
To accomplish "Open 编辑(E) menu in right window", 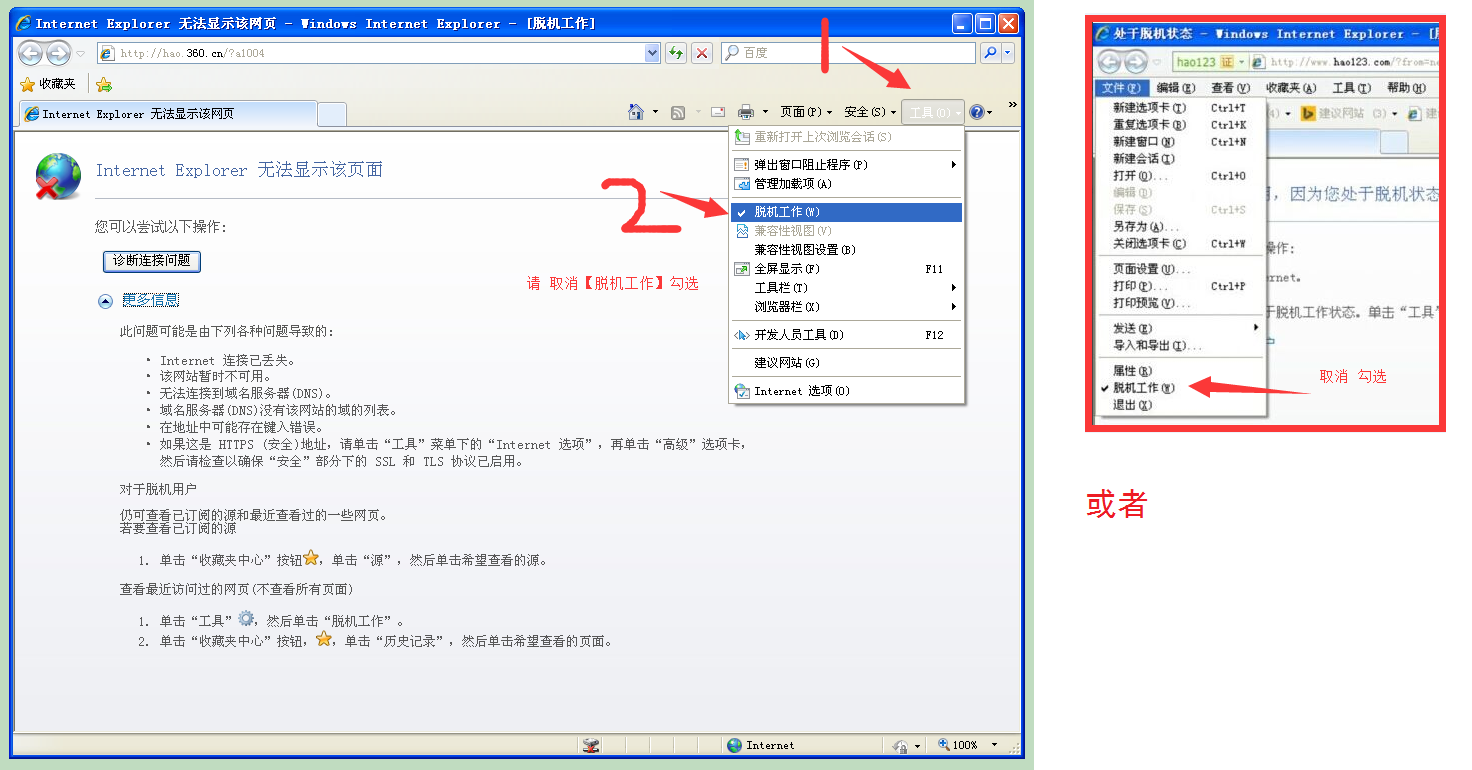I will click(1176, 88).
